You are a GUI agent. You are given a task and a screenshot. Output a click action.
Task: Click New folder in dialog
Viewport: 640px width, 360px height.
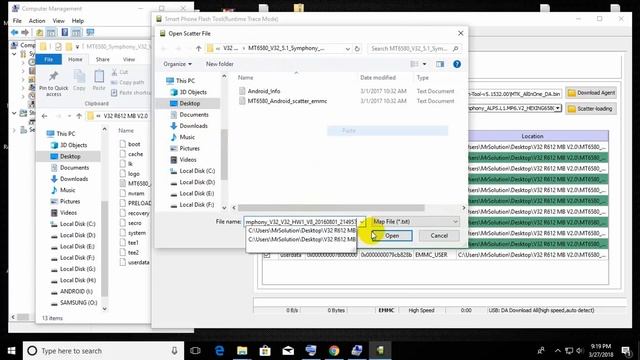tap(220, 64)
